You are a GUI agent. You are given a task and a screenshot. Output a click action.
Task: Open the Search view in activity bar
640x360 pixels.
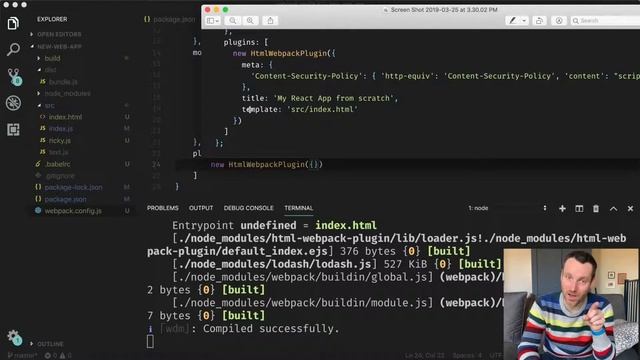[13, 50]
